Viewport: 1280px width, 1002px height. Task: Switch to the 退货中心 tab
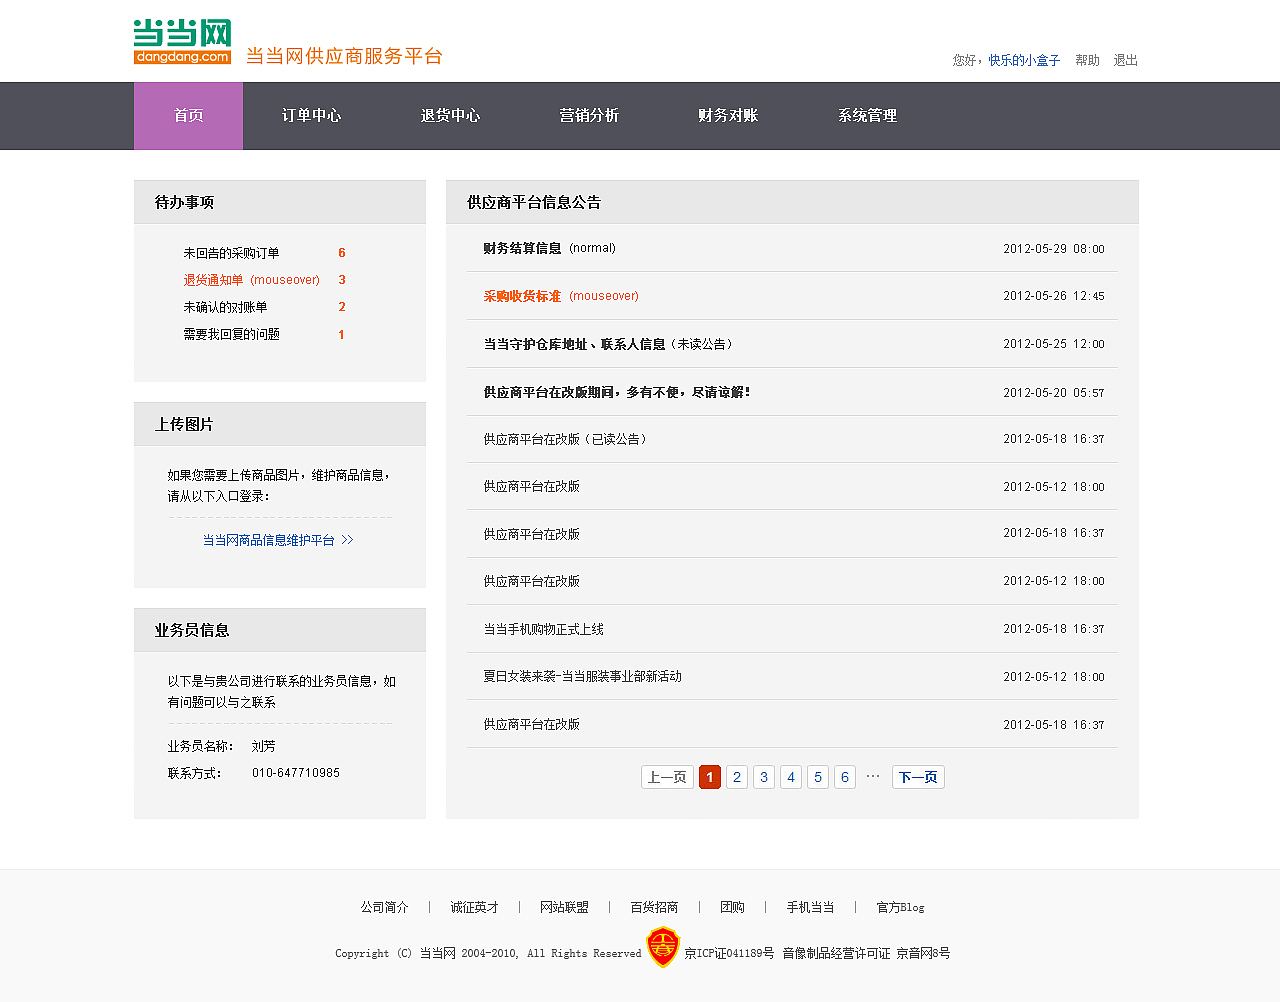(450, 115)
